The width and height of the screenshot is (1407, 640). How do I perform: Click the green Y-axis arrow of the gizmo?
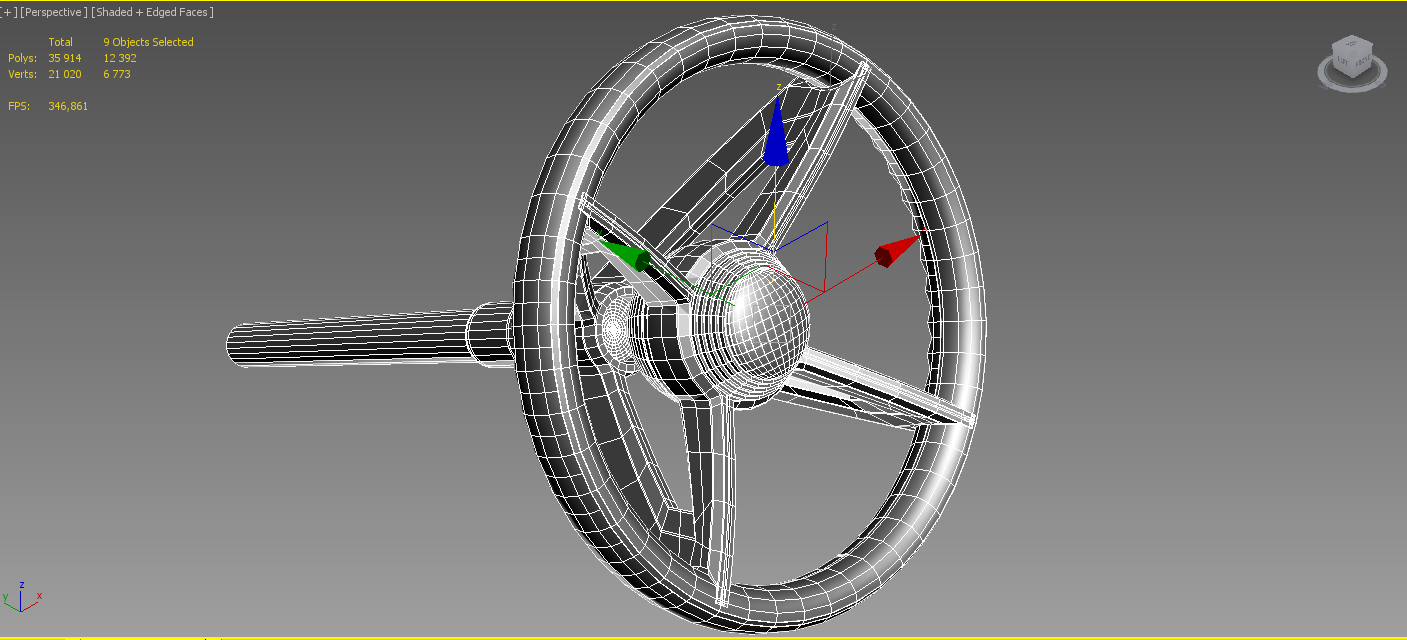tap(620, 255)
